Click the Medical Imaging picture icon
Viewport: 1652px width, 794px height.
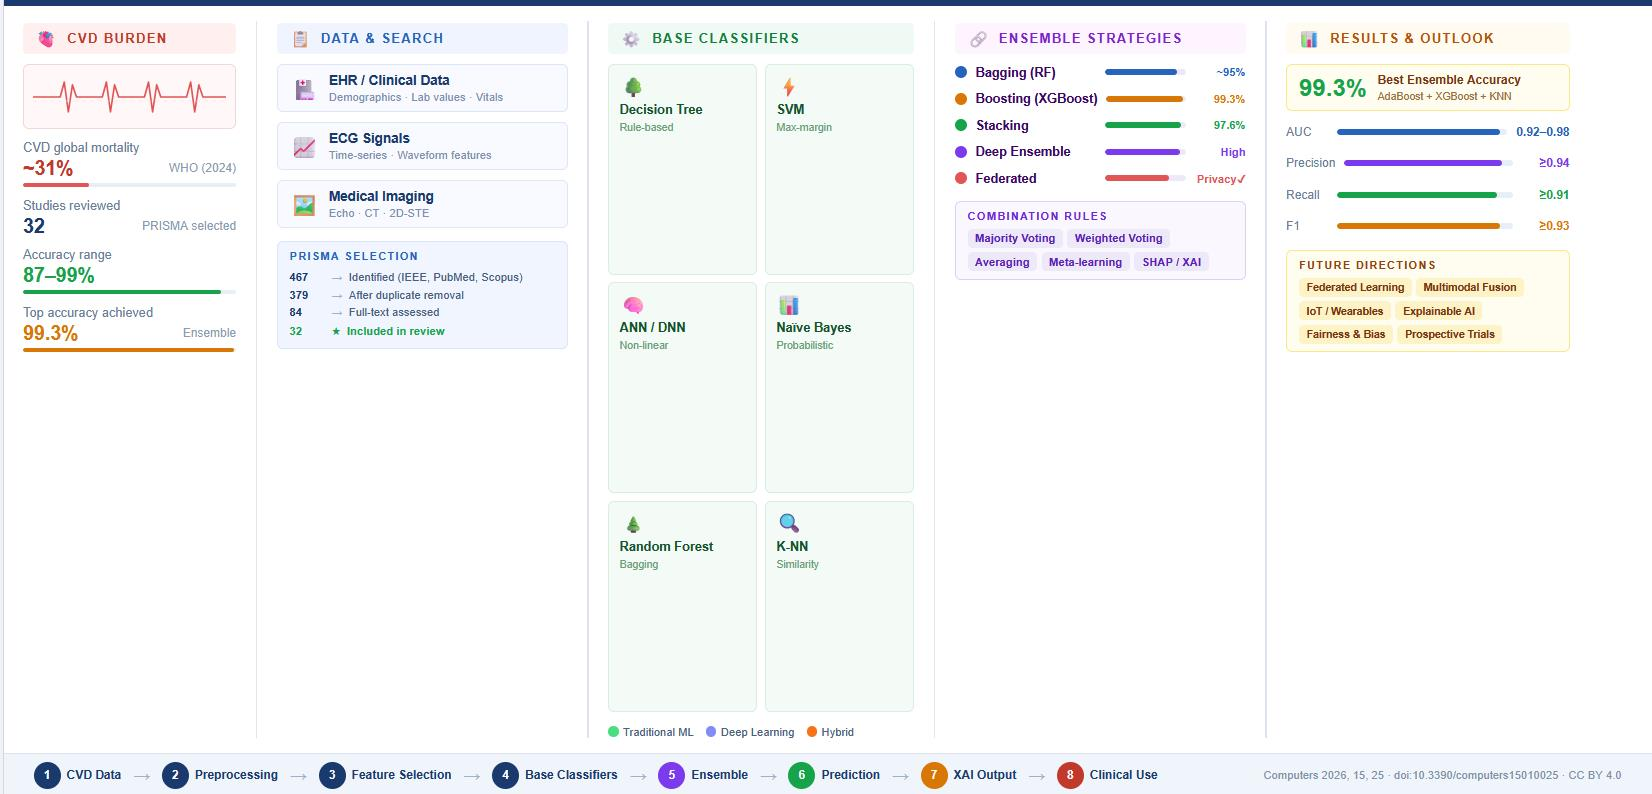pos(304,205)
